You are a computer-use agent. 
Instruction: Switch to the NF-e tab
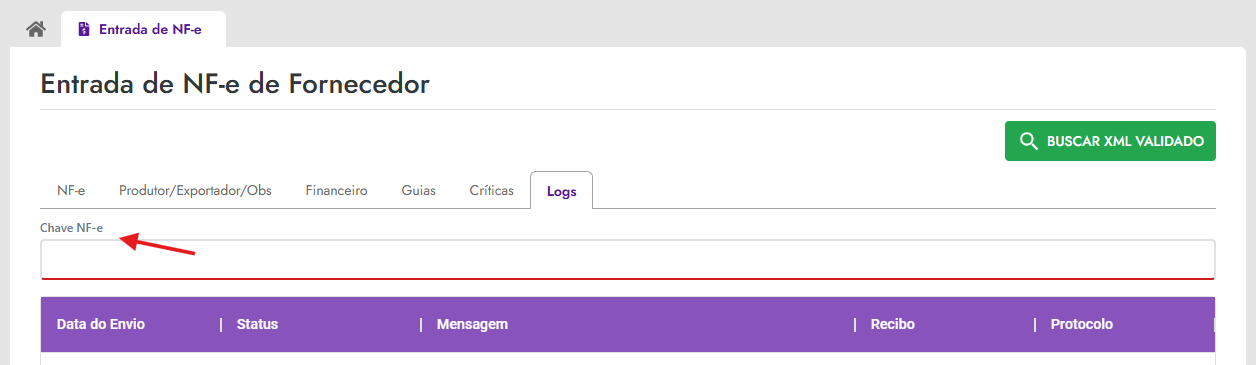(x=71, y=190)
